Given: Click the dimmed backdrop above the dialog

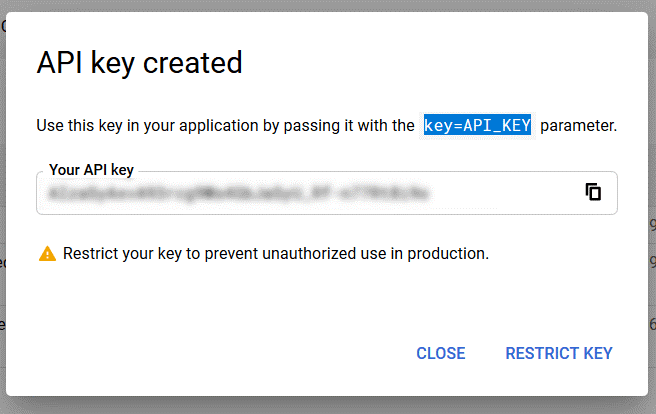Looking at the screenshot, I should click(x=328, y=5).
